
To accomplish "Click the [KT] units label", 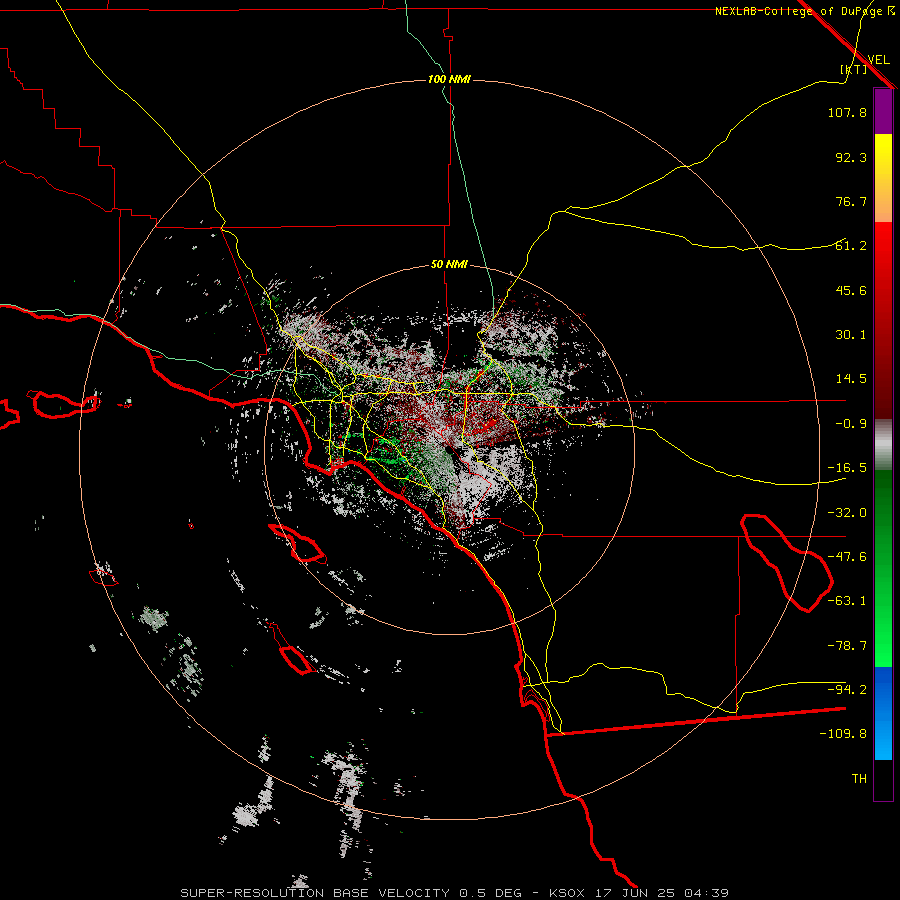I will point(854,69).
